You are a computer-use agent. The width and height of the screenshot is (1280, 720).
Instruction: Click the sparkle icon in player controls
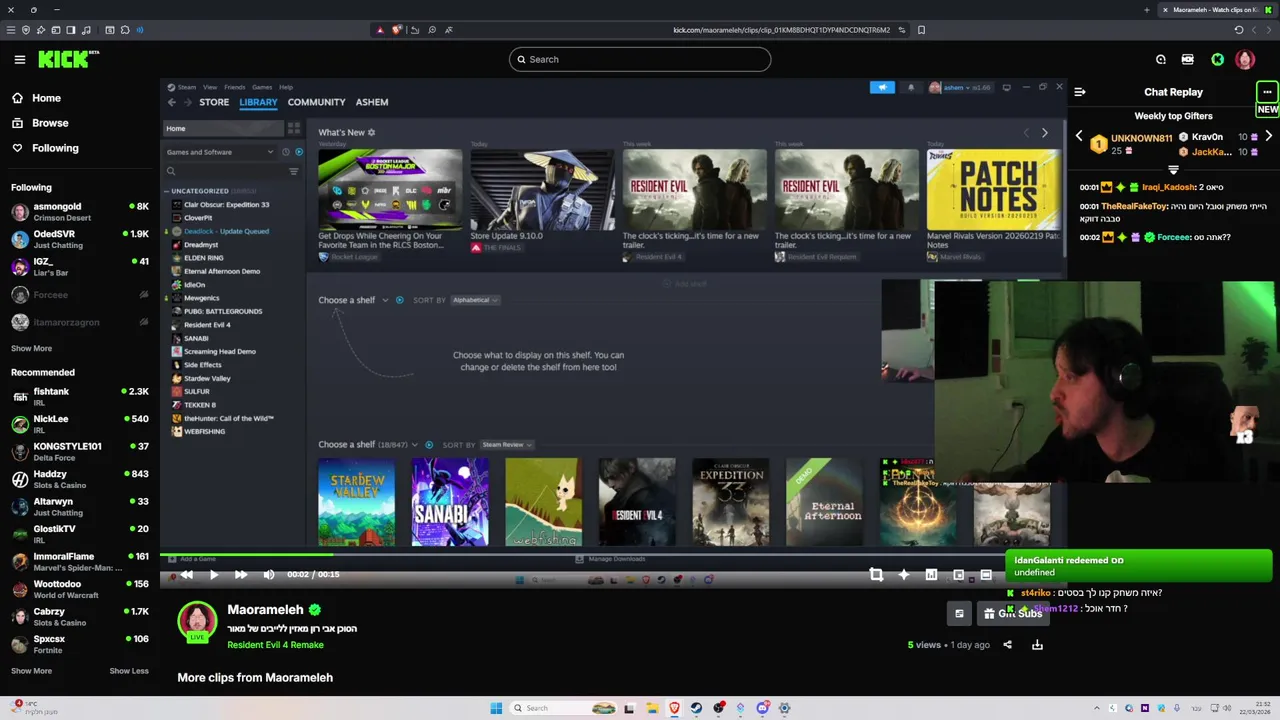coord(903,575)
